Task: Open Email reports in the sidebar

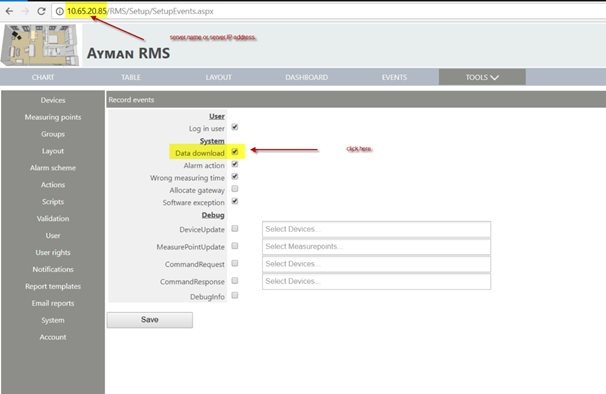Action: pos(53,304)
